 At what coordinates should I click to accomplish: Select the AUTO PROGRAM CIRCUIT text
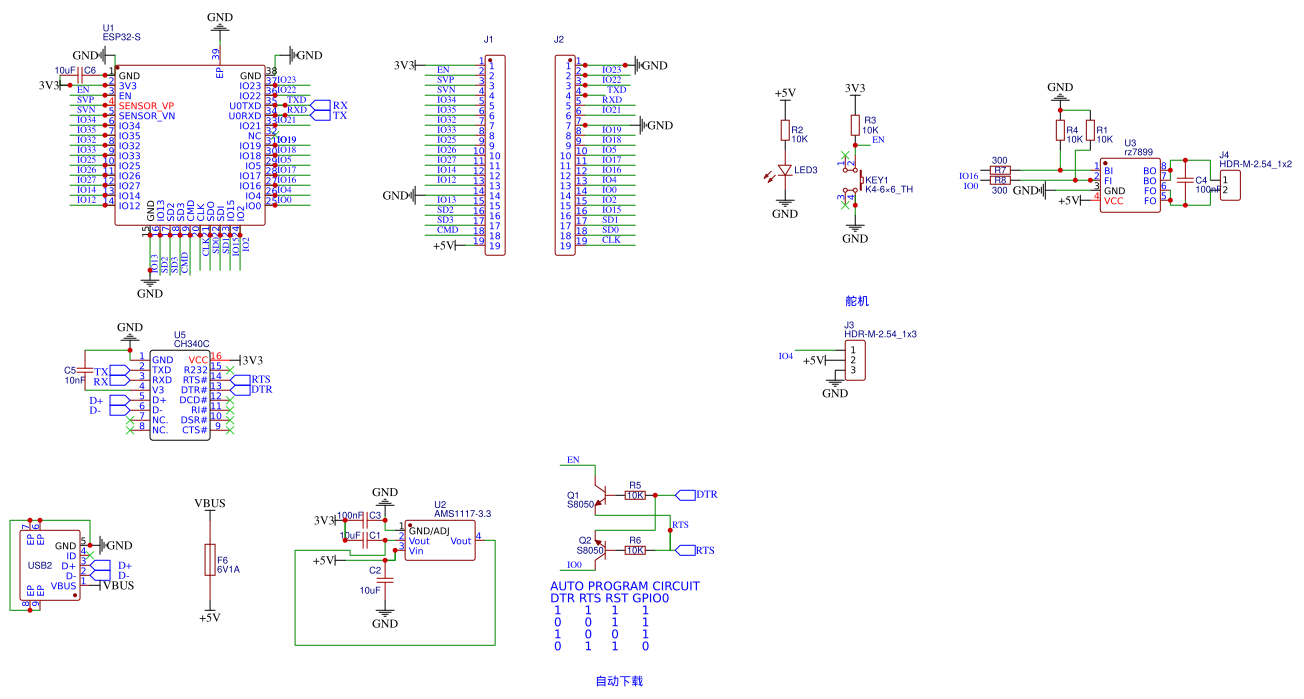pyautogui.click(x=625, y=586)
